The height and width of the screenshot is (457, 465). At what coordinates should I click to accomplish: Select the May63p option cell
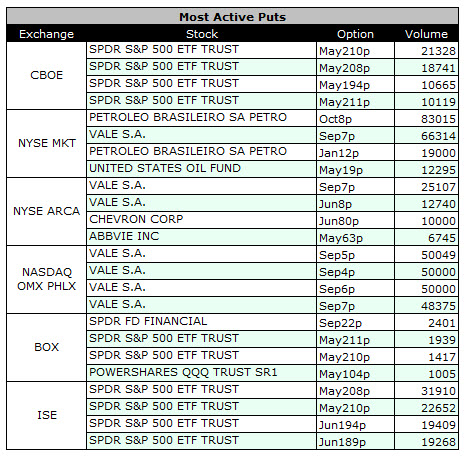coord(355,237)
